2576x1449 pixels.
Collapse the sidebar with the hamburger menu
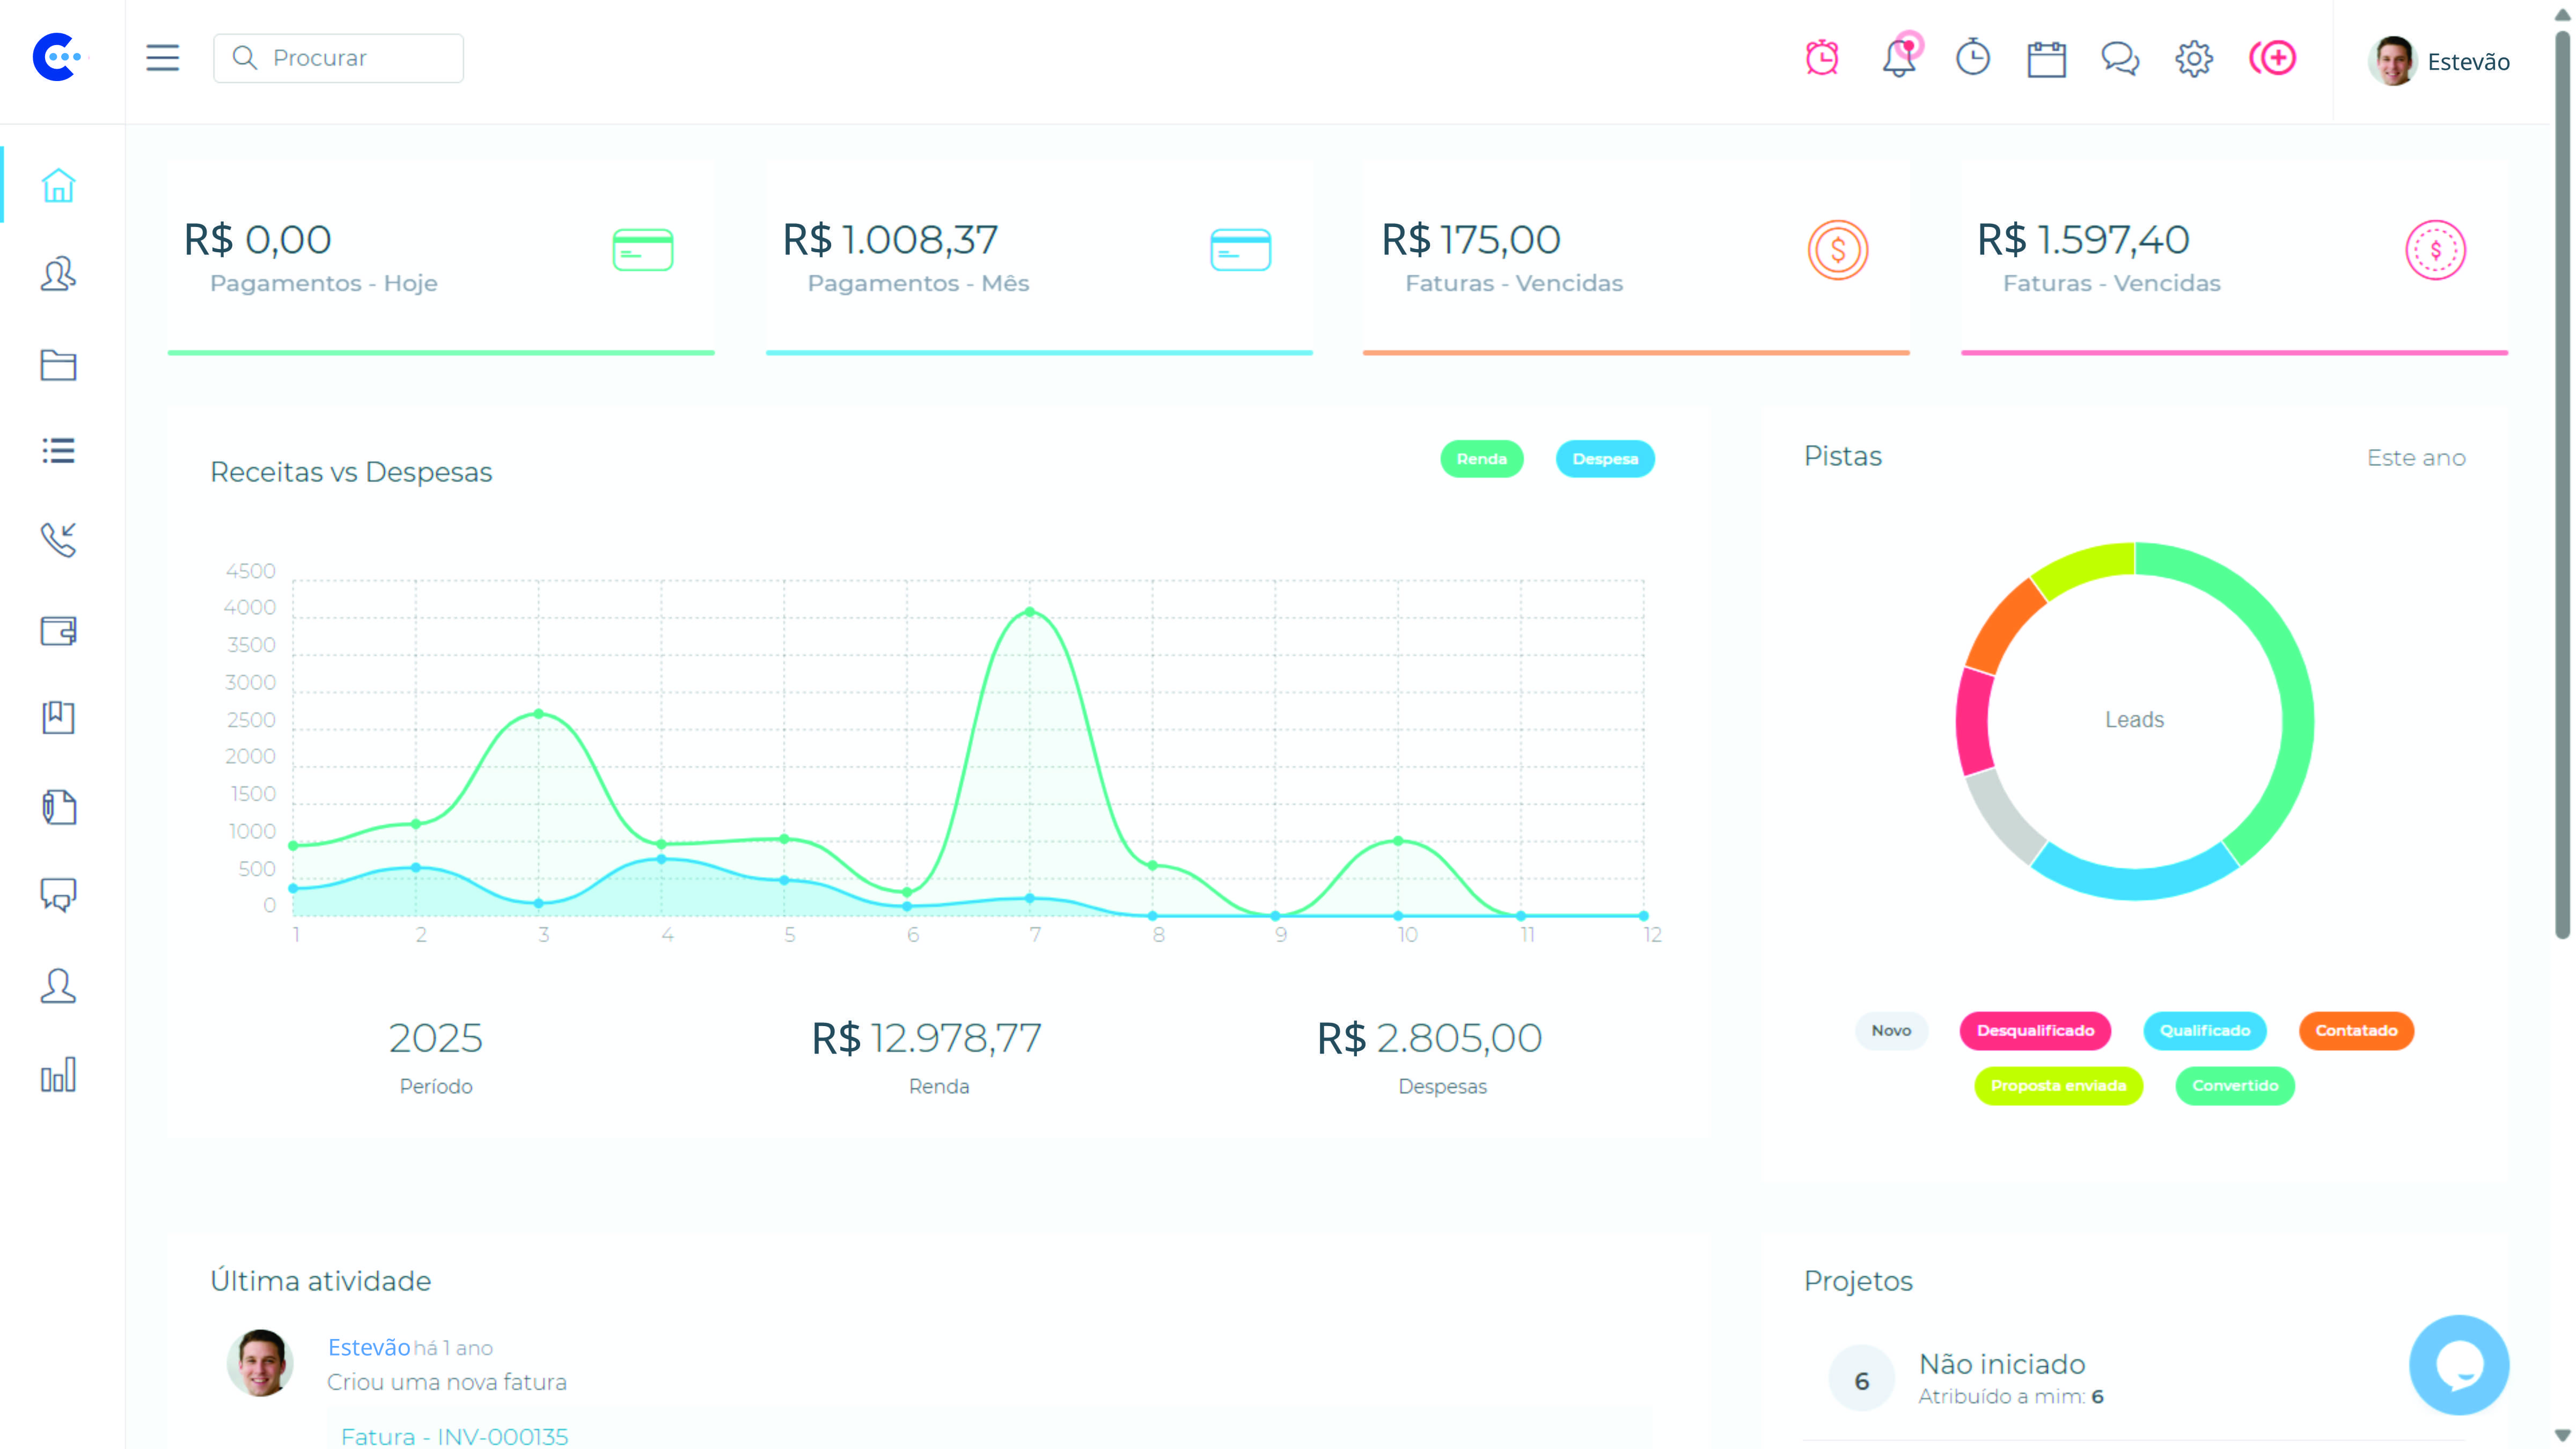(x=162, y=58)
